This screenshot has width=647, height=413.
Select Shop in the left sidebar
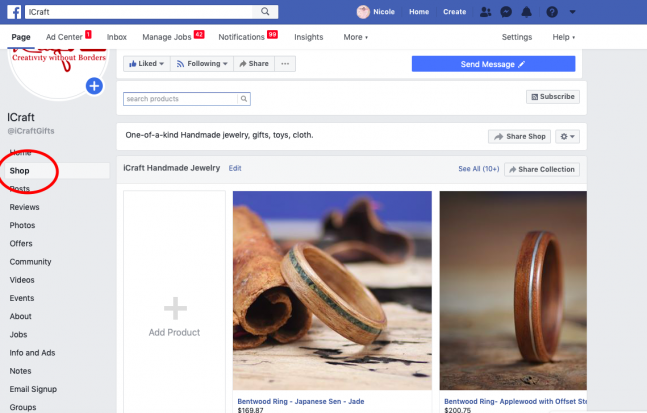pos(57,171)
